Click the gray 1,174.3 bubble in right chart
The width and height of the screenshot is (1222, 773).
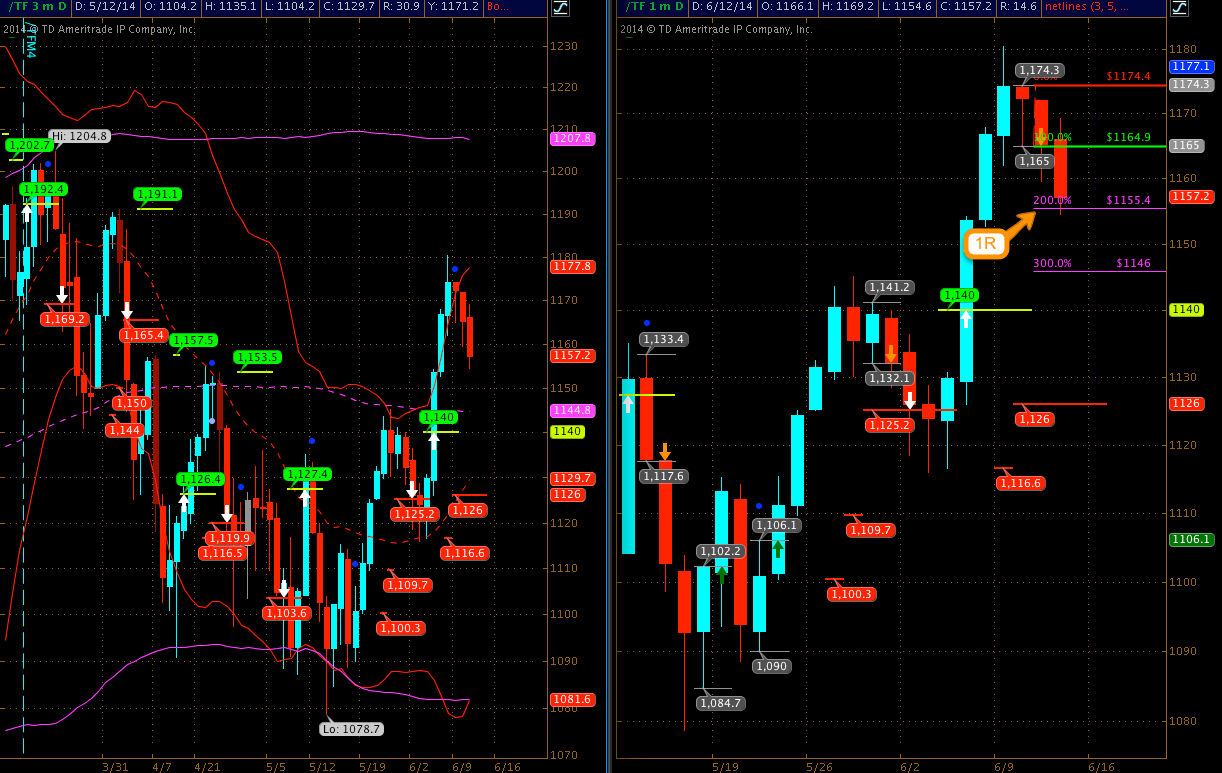[x=1040, y=70]
